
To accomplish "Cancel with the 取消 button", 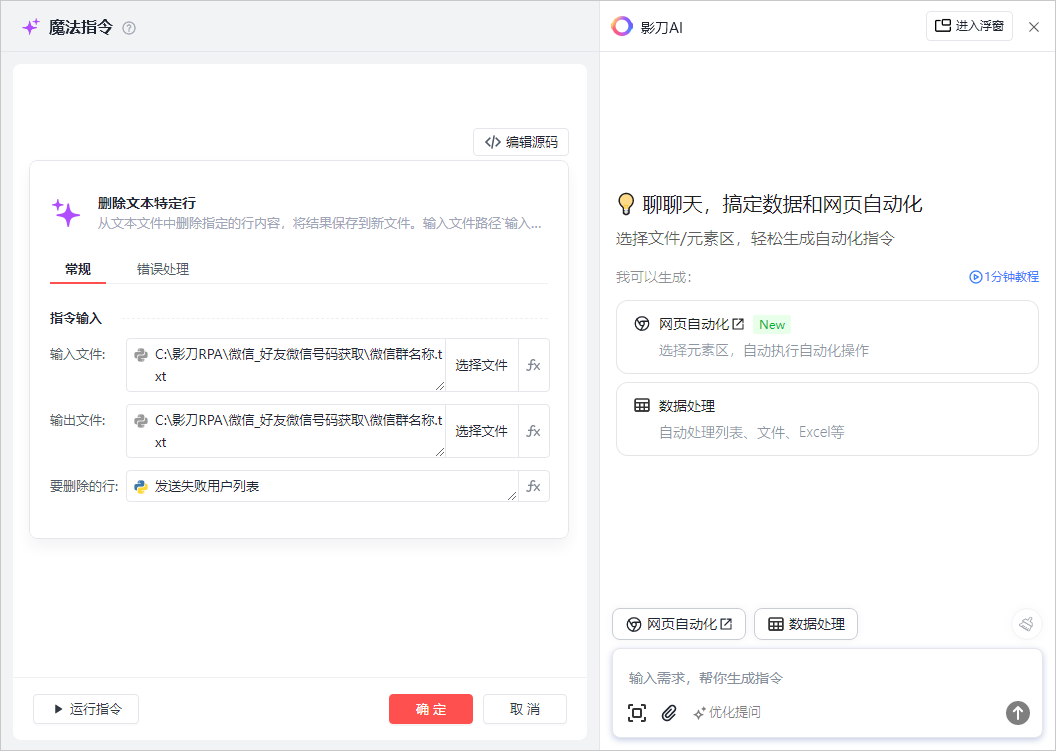I will click(525, 709).
